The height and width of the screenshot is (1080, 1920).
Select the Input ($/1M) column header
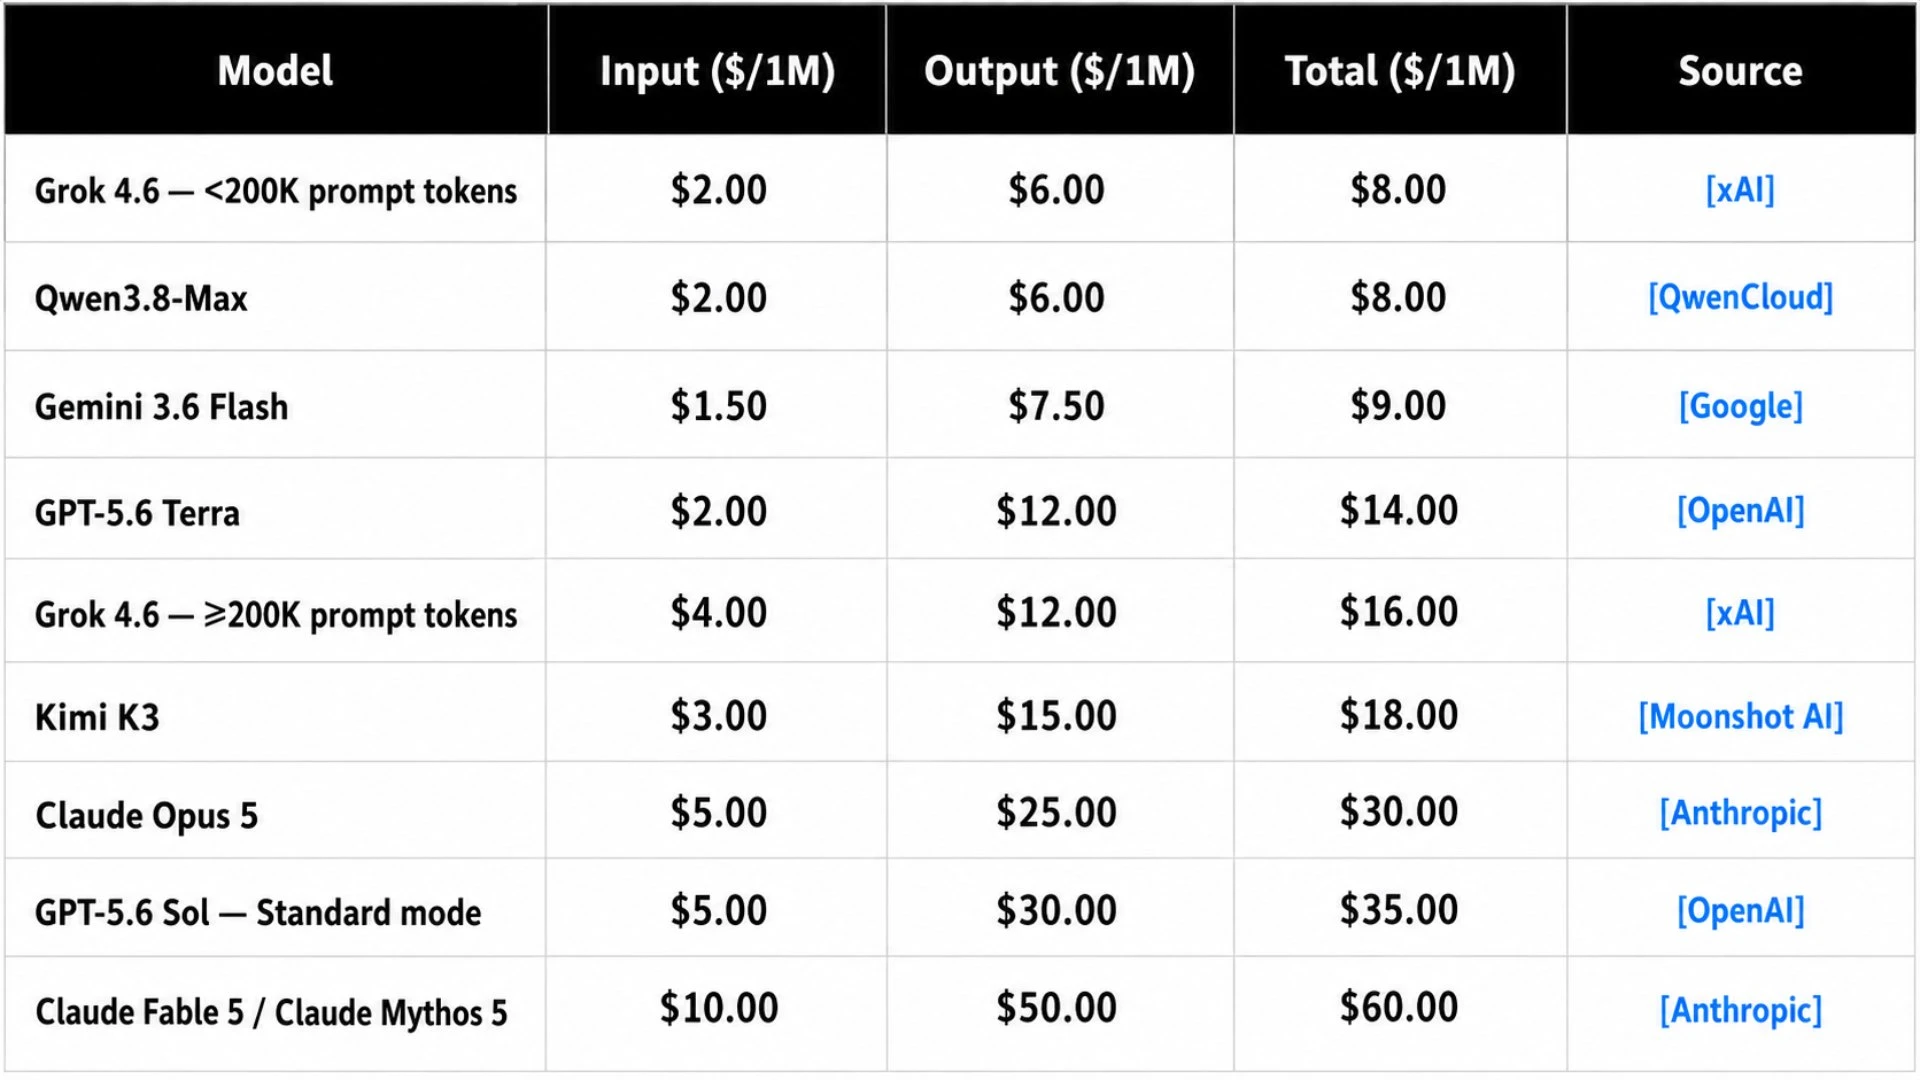(717, 71)
